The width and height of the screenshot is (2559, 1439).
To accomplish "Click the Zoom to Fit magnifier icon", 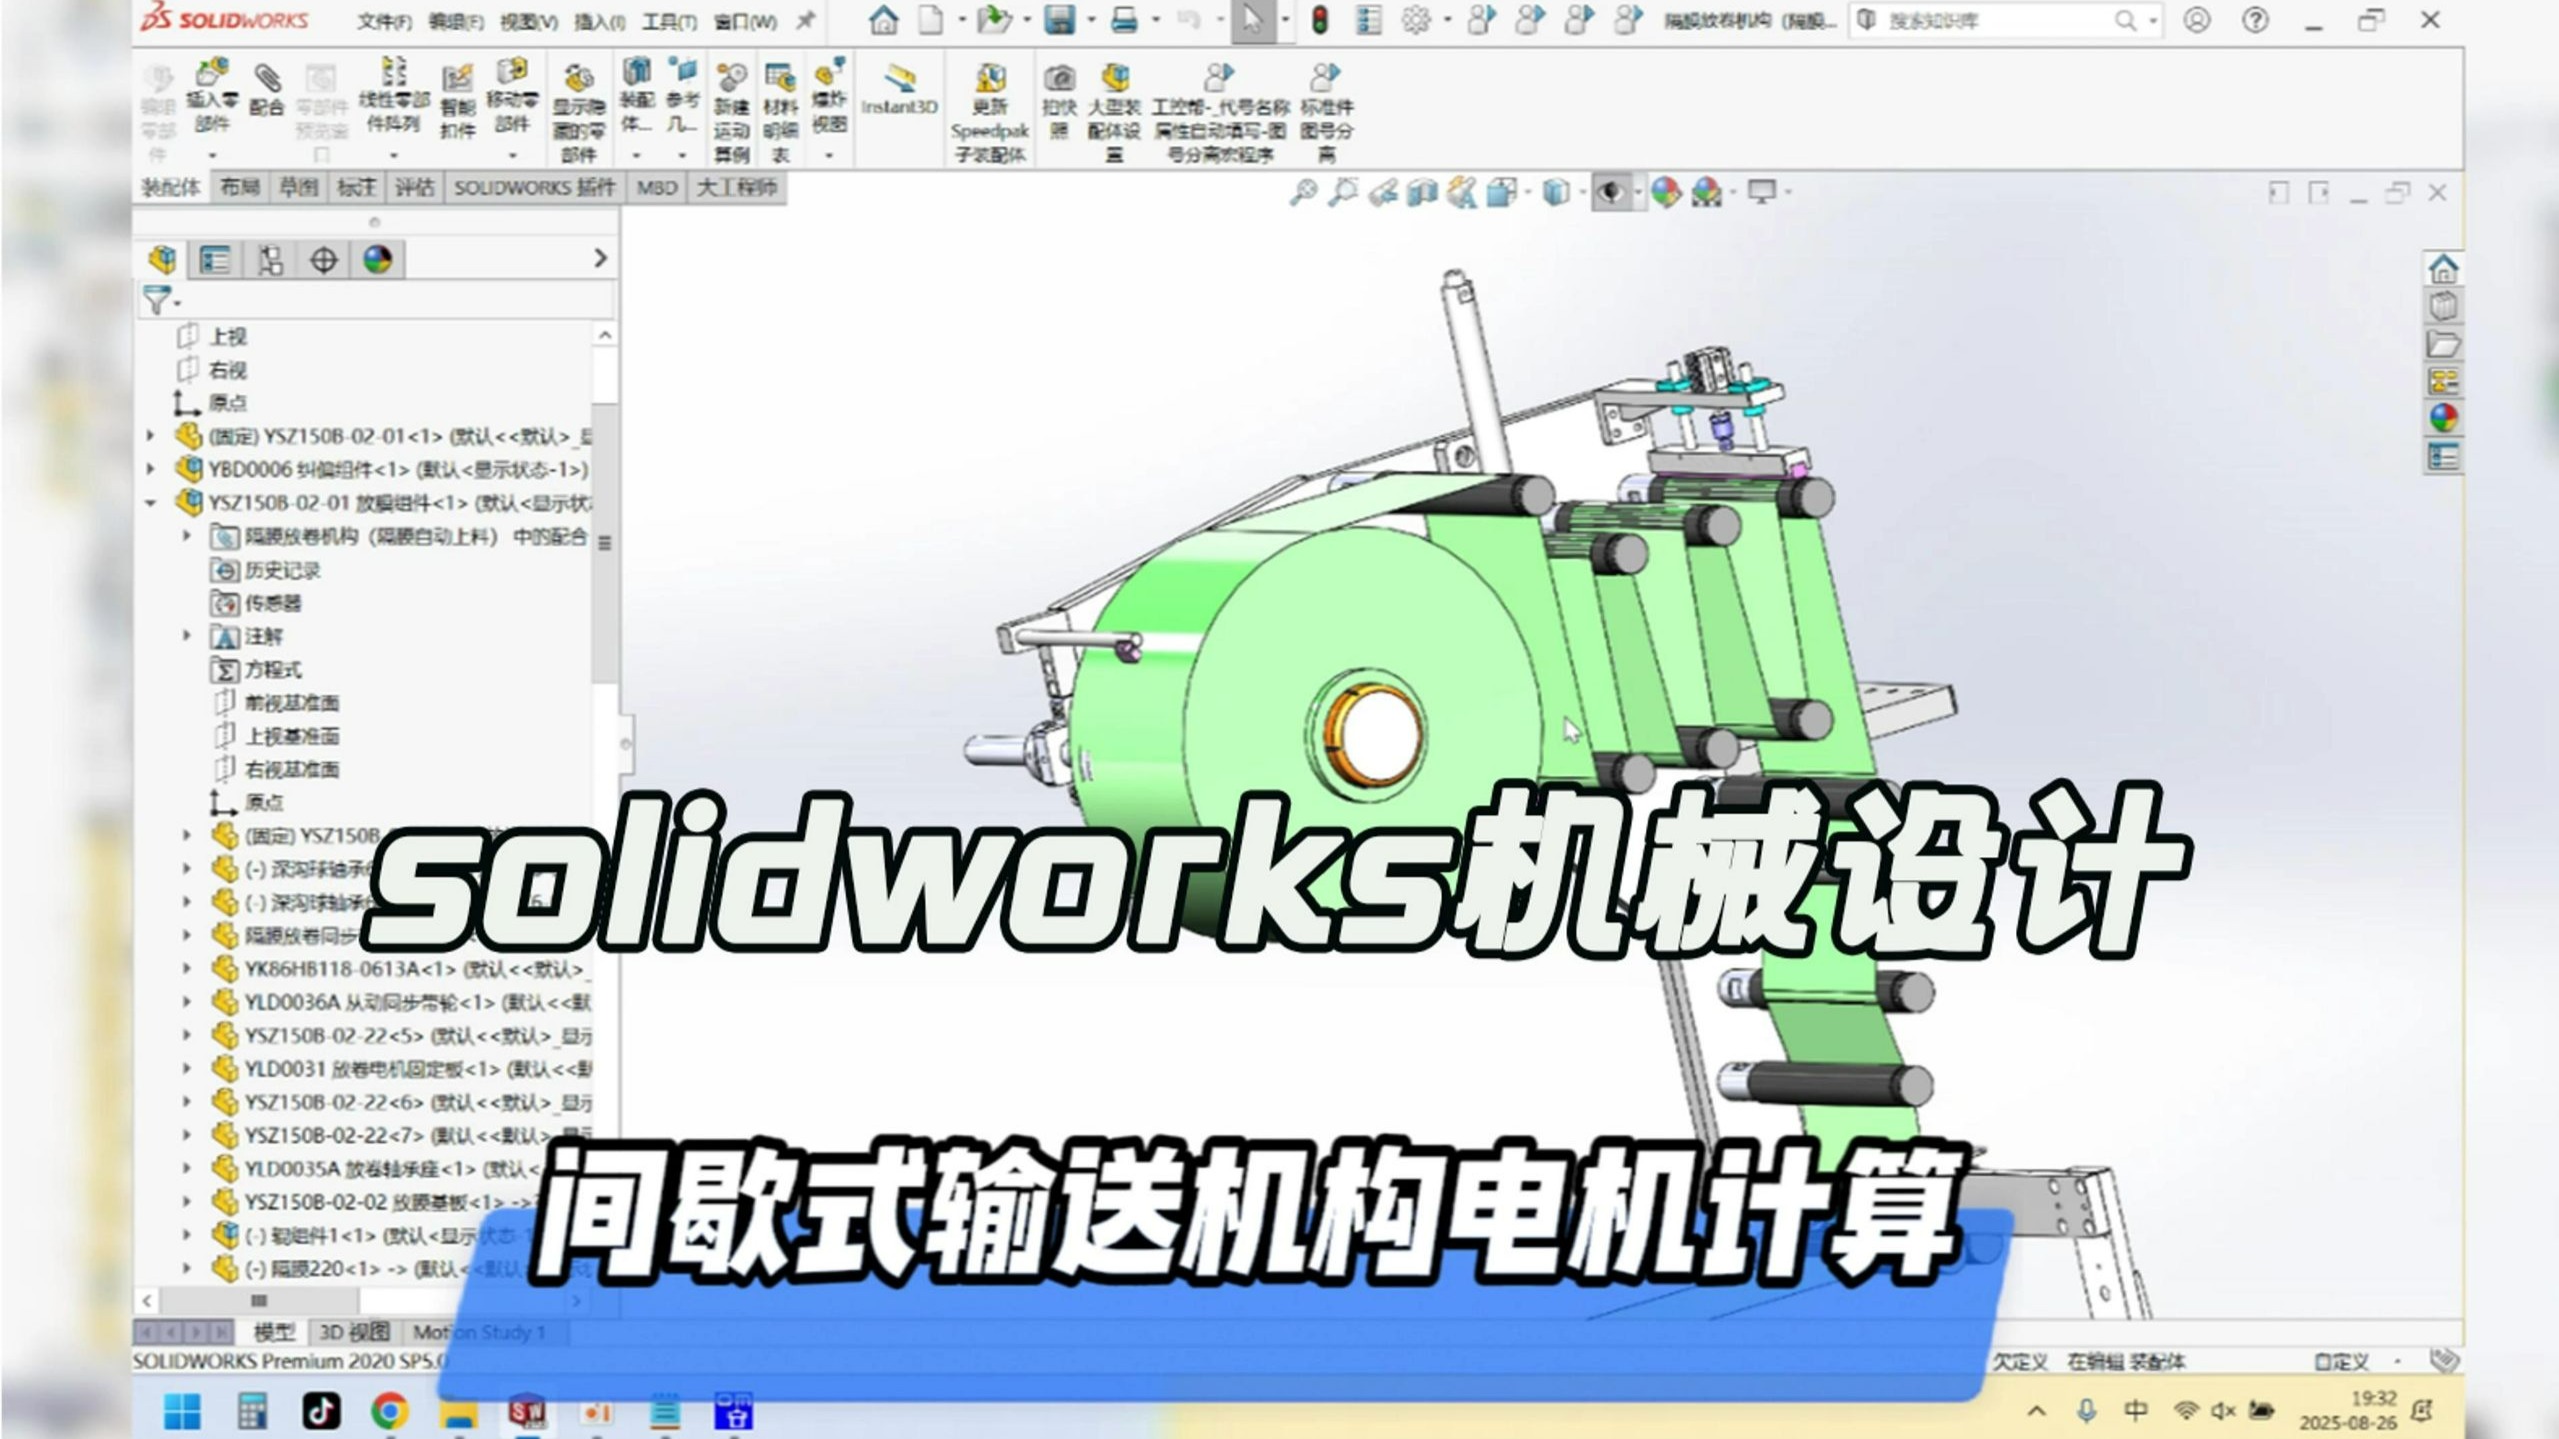I will pyautogui.click(x=1302, y=192).
